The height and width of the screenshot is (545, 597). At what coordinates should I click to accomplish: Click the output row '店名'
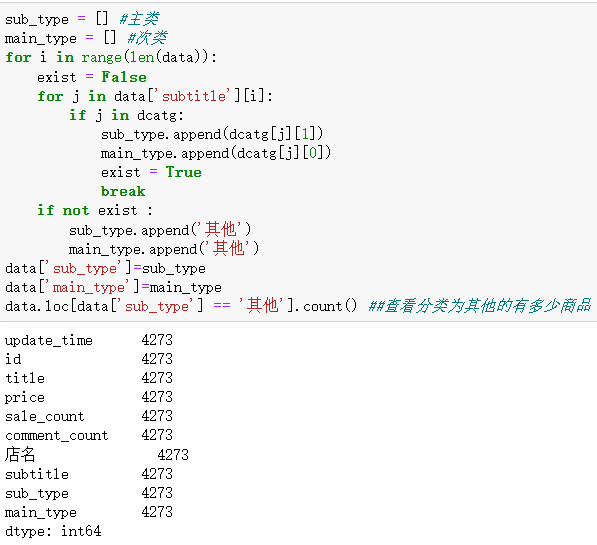click(x=97, y=454)
